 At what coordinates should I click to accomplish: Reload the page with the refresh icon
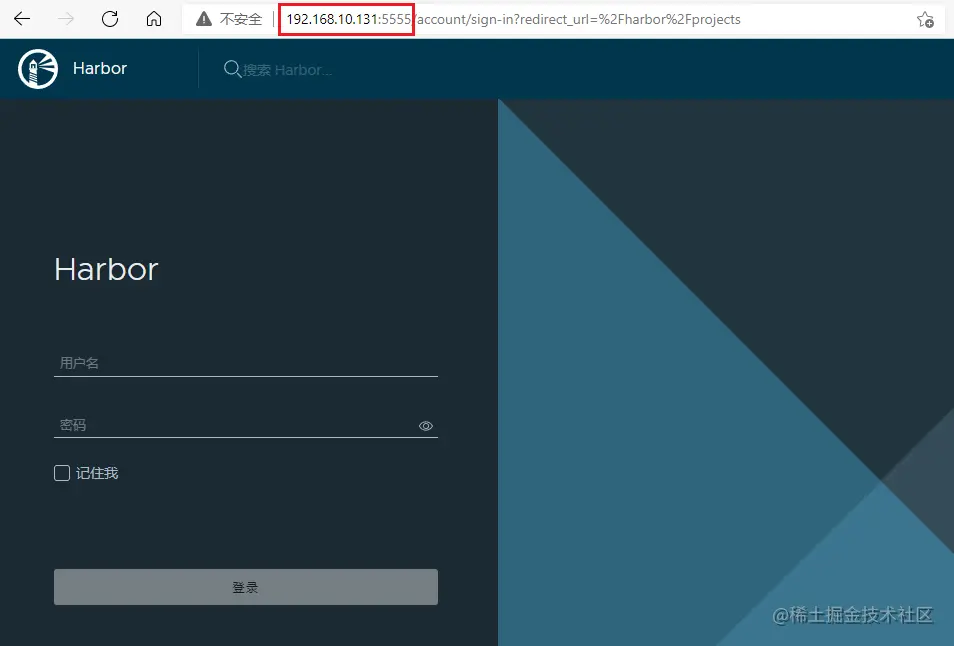pyautogui.click(x=110, y=19)
